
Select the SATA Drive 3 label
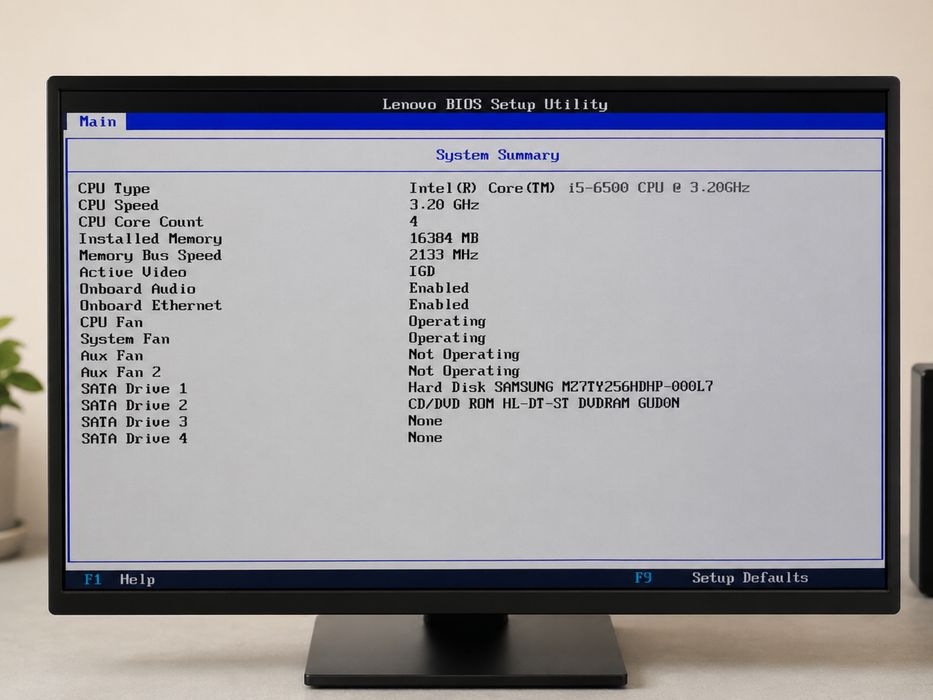pyautogui.click(x=134, y=422)
